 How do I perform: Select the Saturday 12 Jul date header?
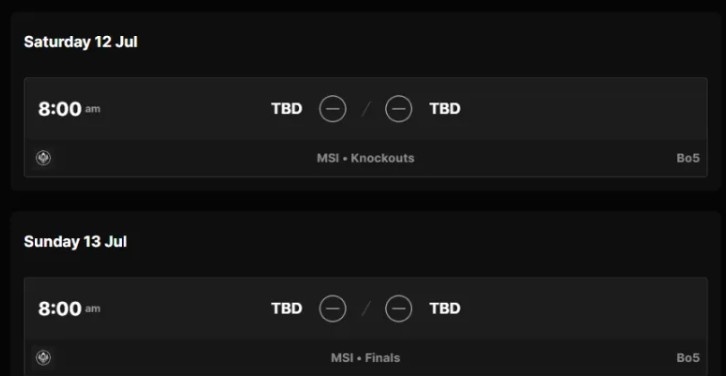[x=81, y=42]
